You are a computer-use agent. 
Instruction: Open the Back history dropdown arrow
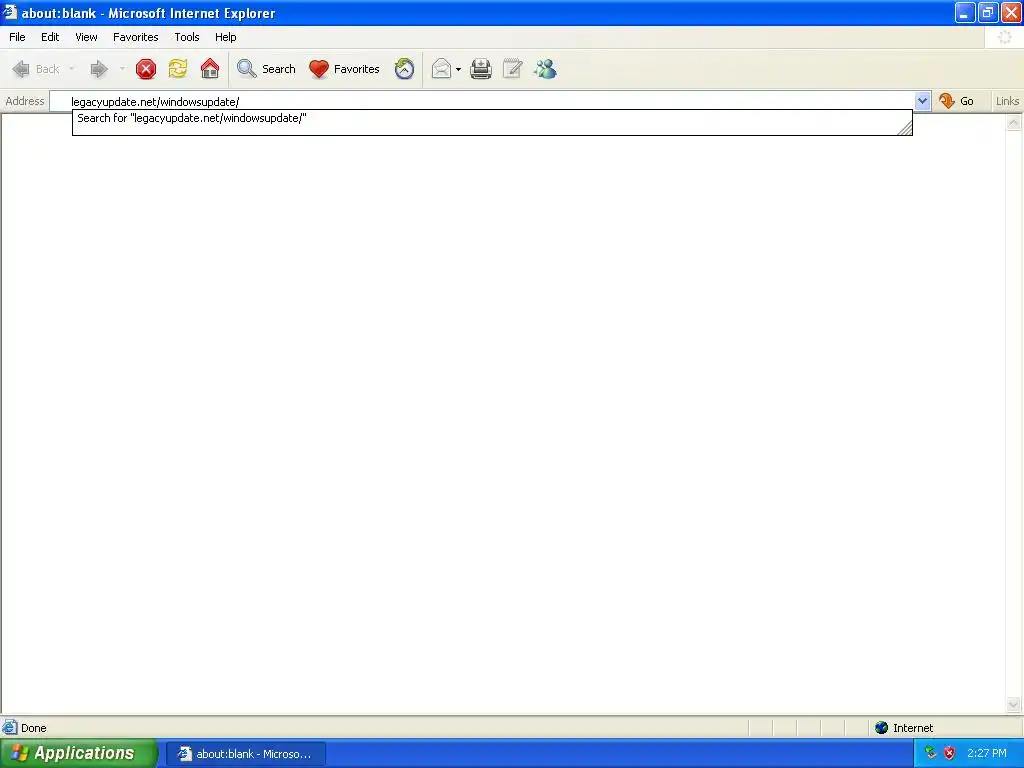(71, 69)
